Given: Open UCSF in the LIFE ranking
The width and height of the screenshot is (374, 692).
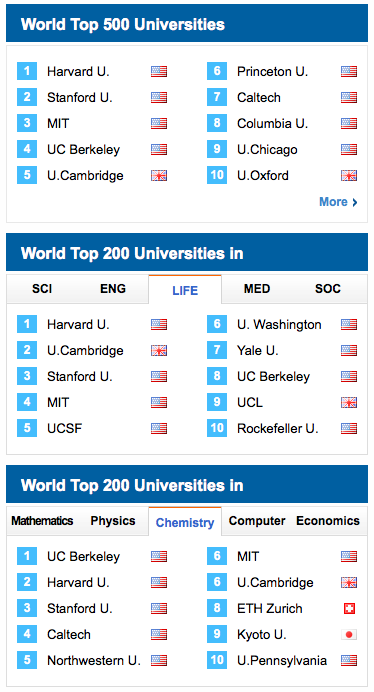Looking at the screenshot, I should click(x=64, y=429).
